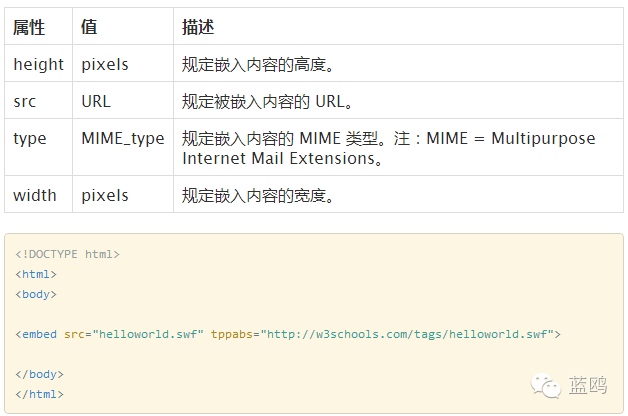The height and width of the screenshot is (416, 628).
Task: Click the '描述' column header
Action: point(399,26)
